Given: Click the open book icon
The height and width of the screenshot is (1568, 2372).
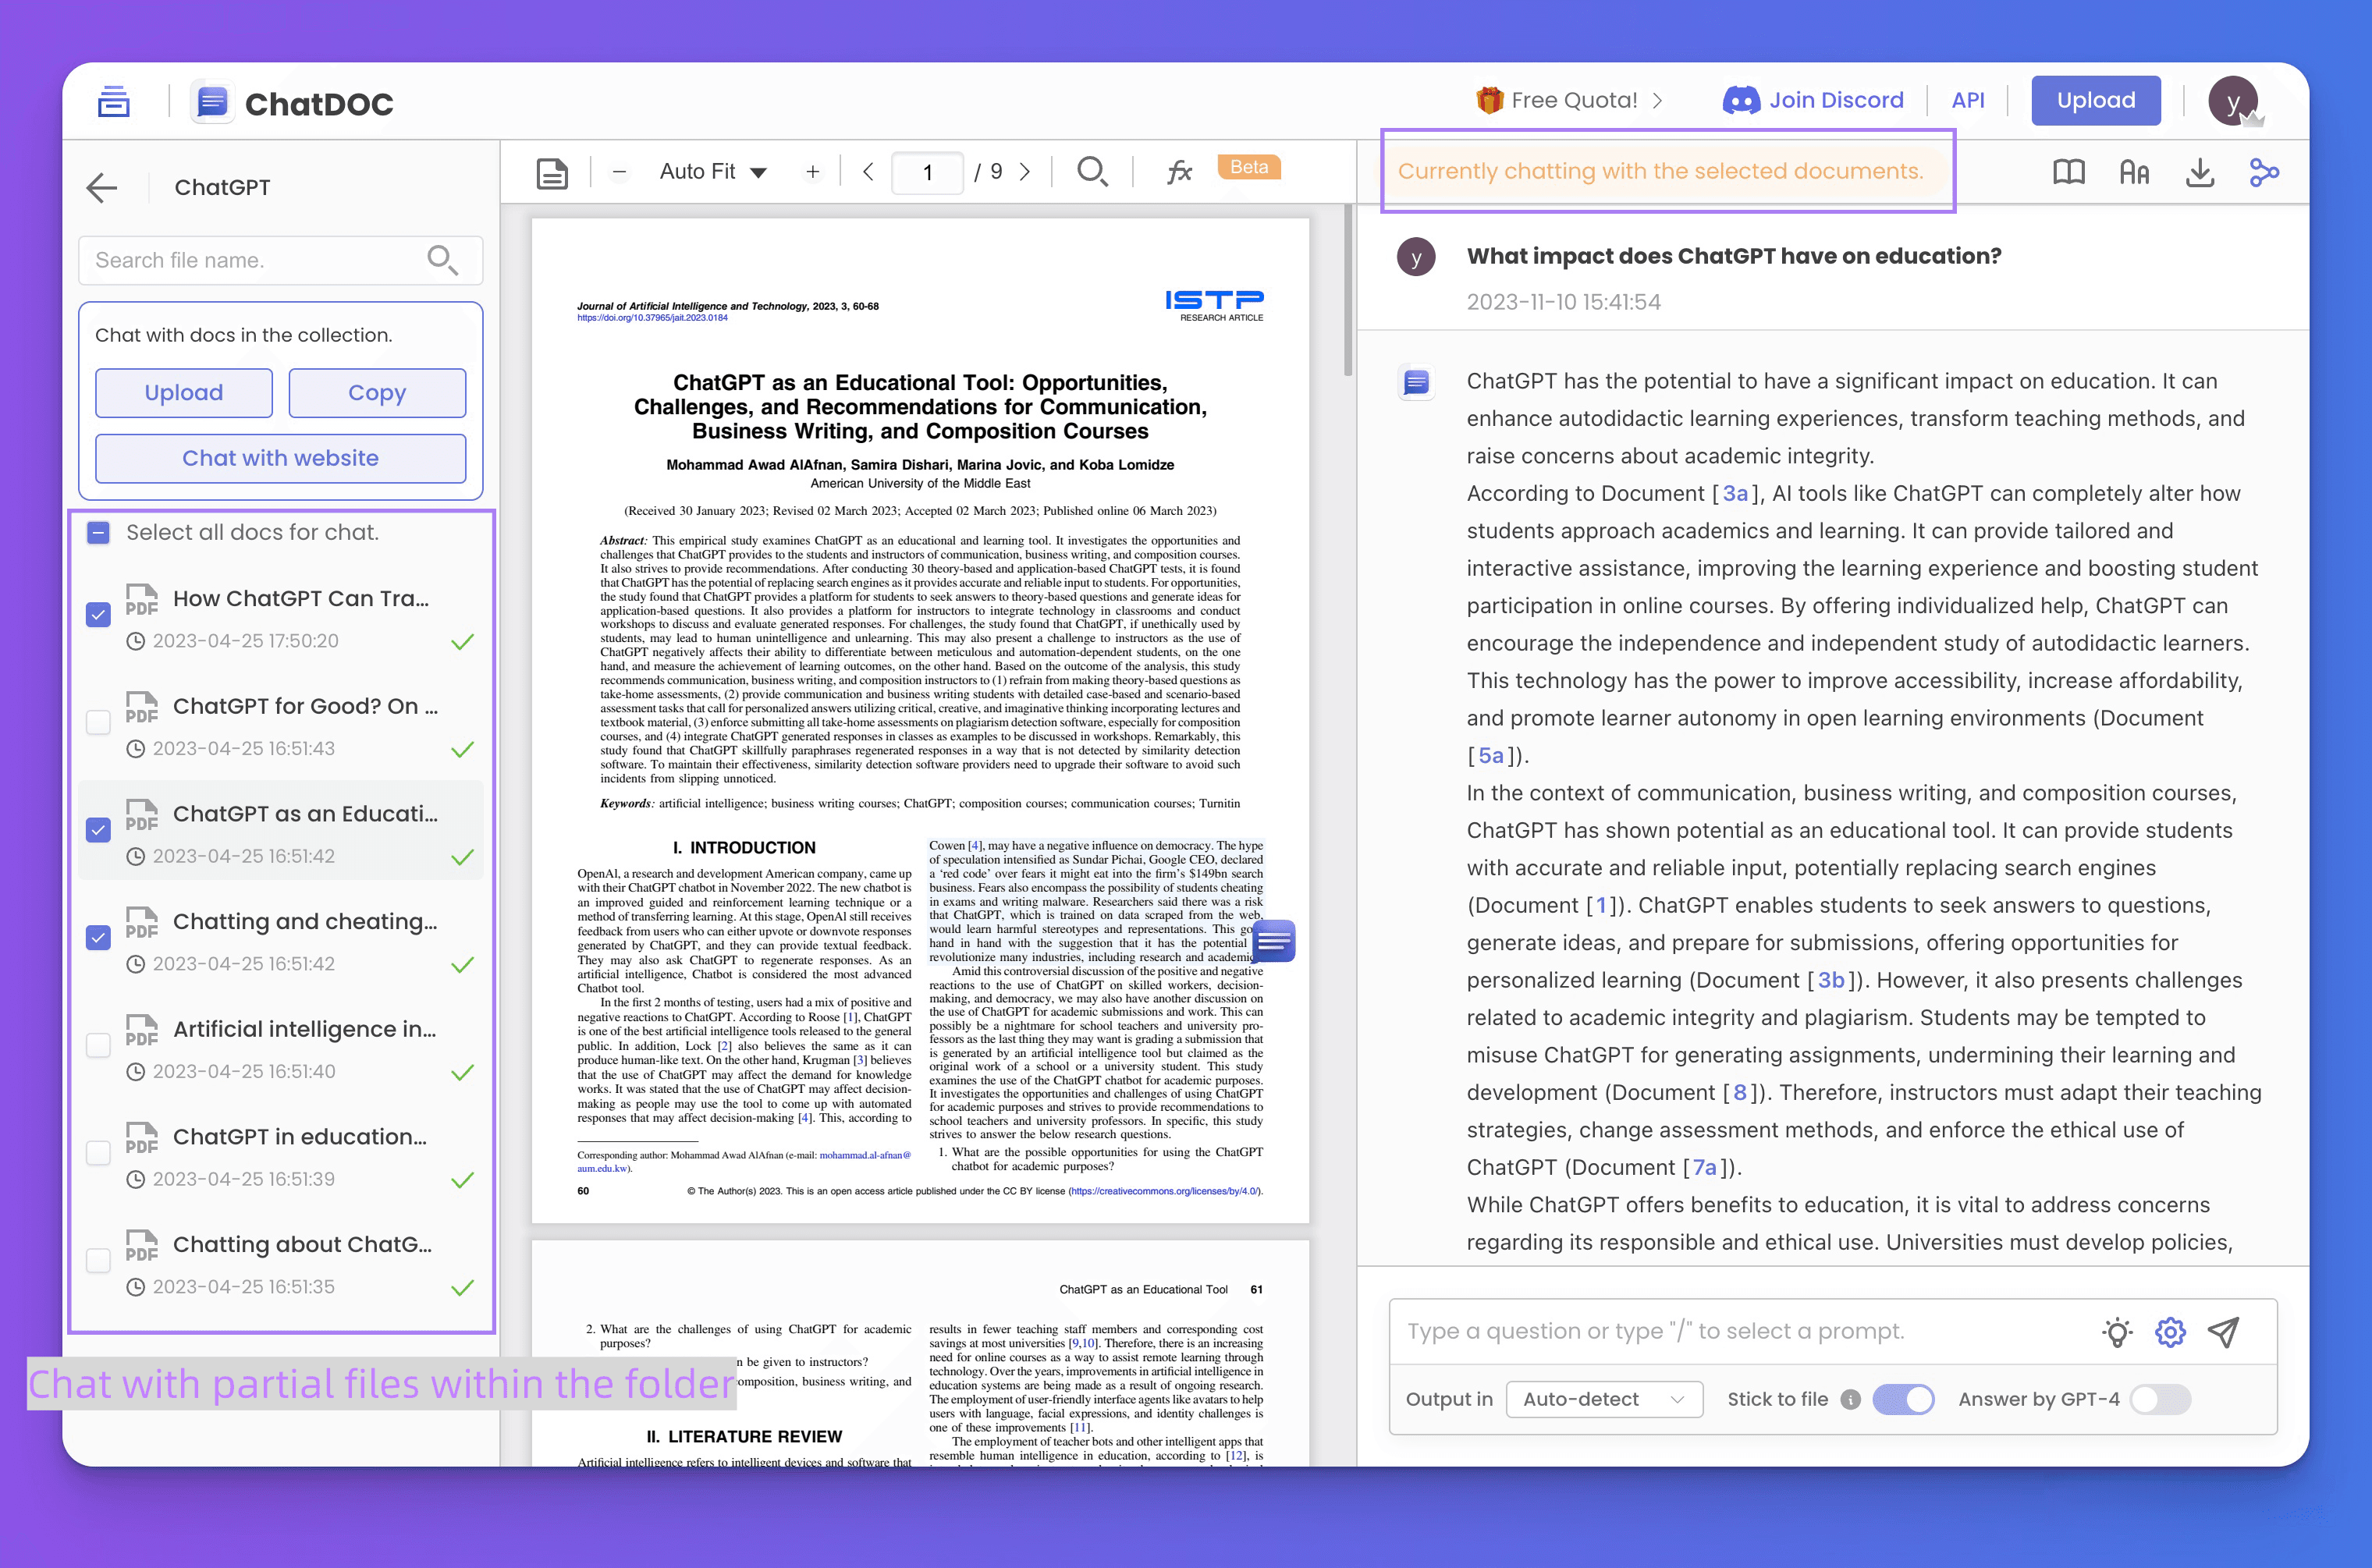Looking at the screenshot, I should [x=2068, y=173].
